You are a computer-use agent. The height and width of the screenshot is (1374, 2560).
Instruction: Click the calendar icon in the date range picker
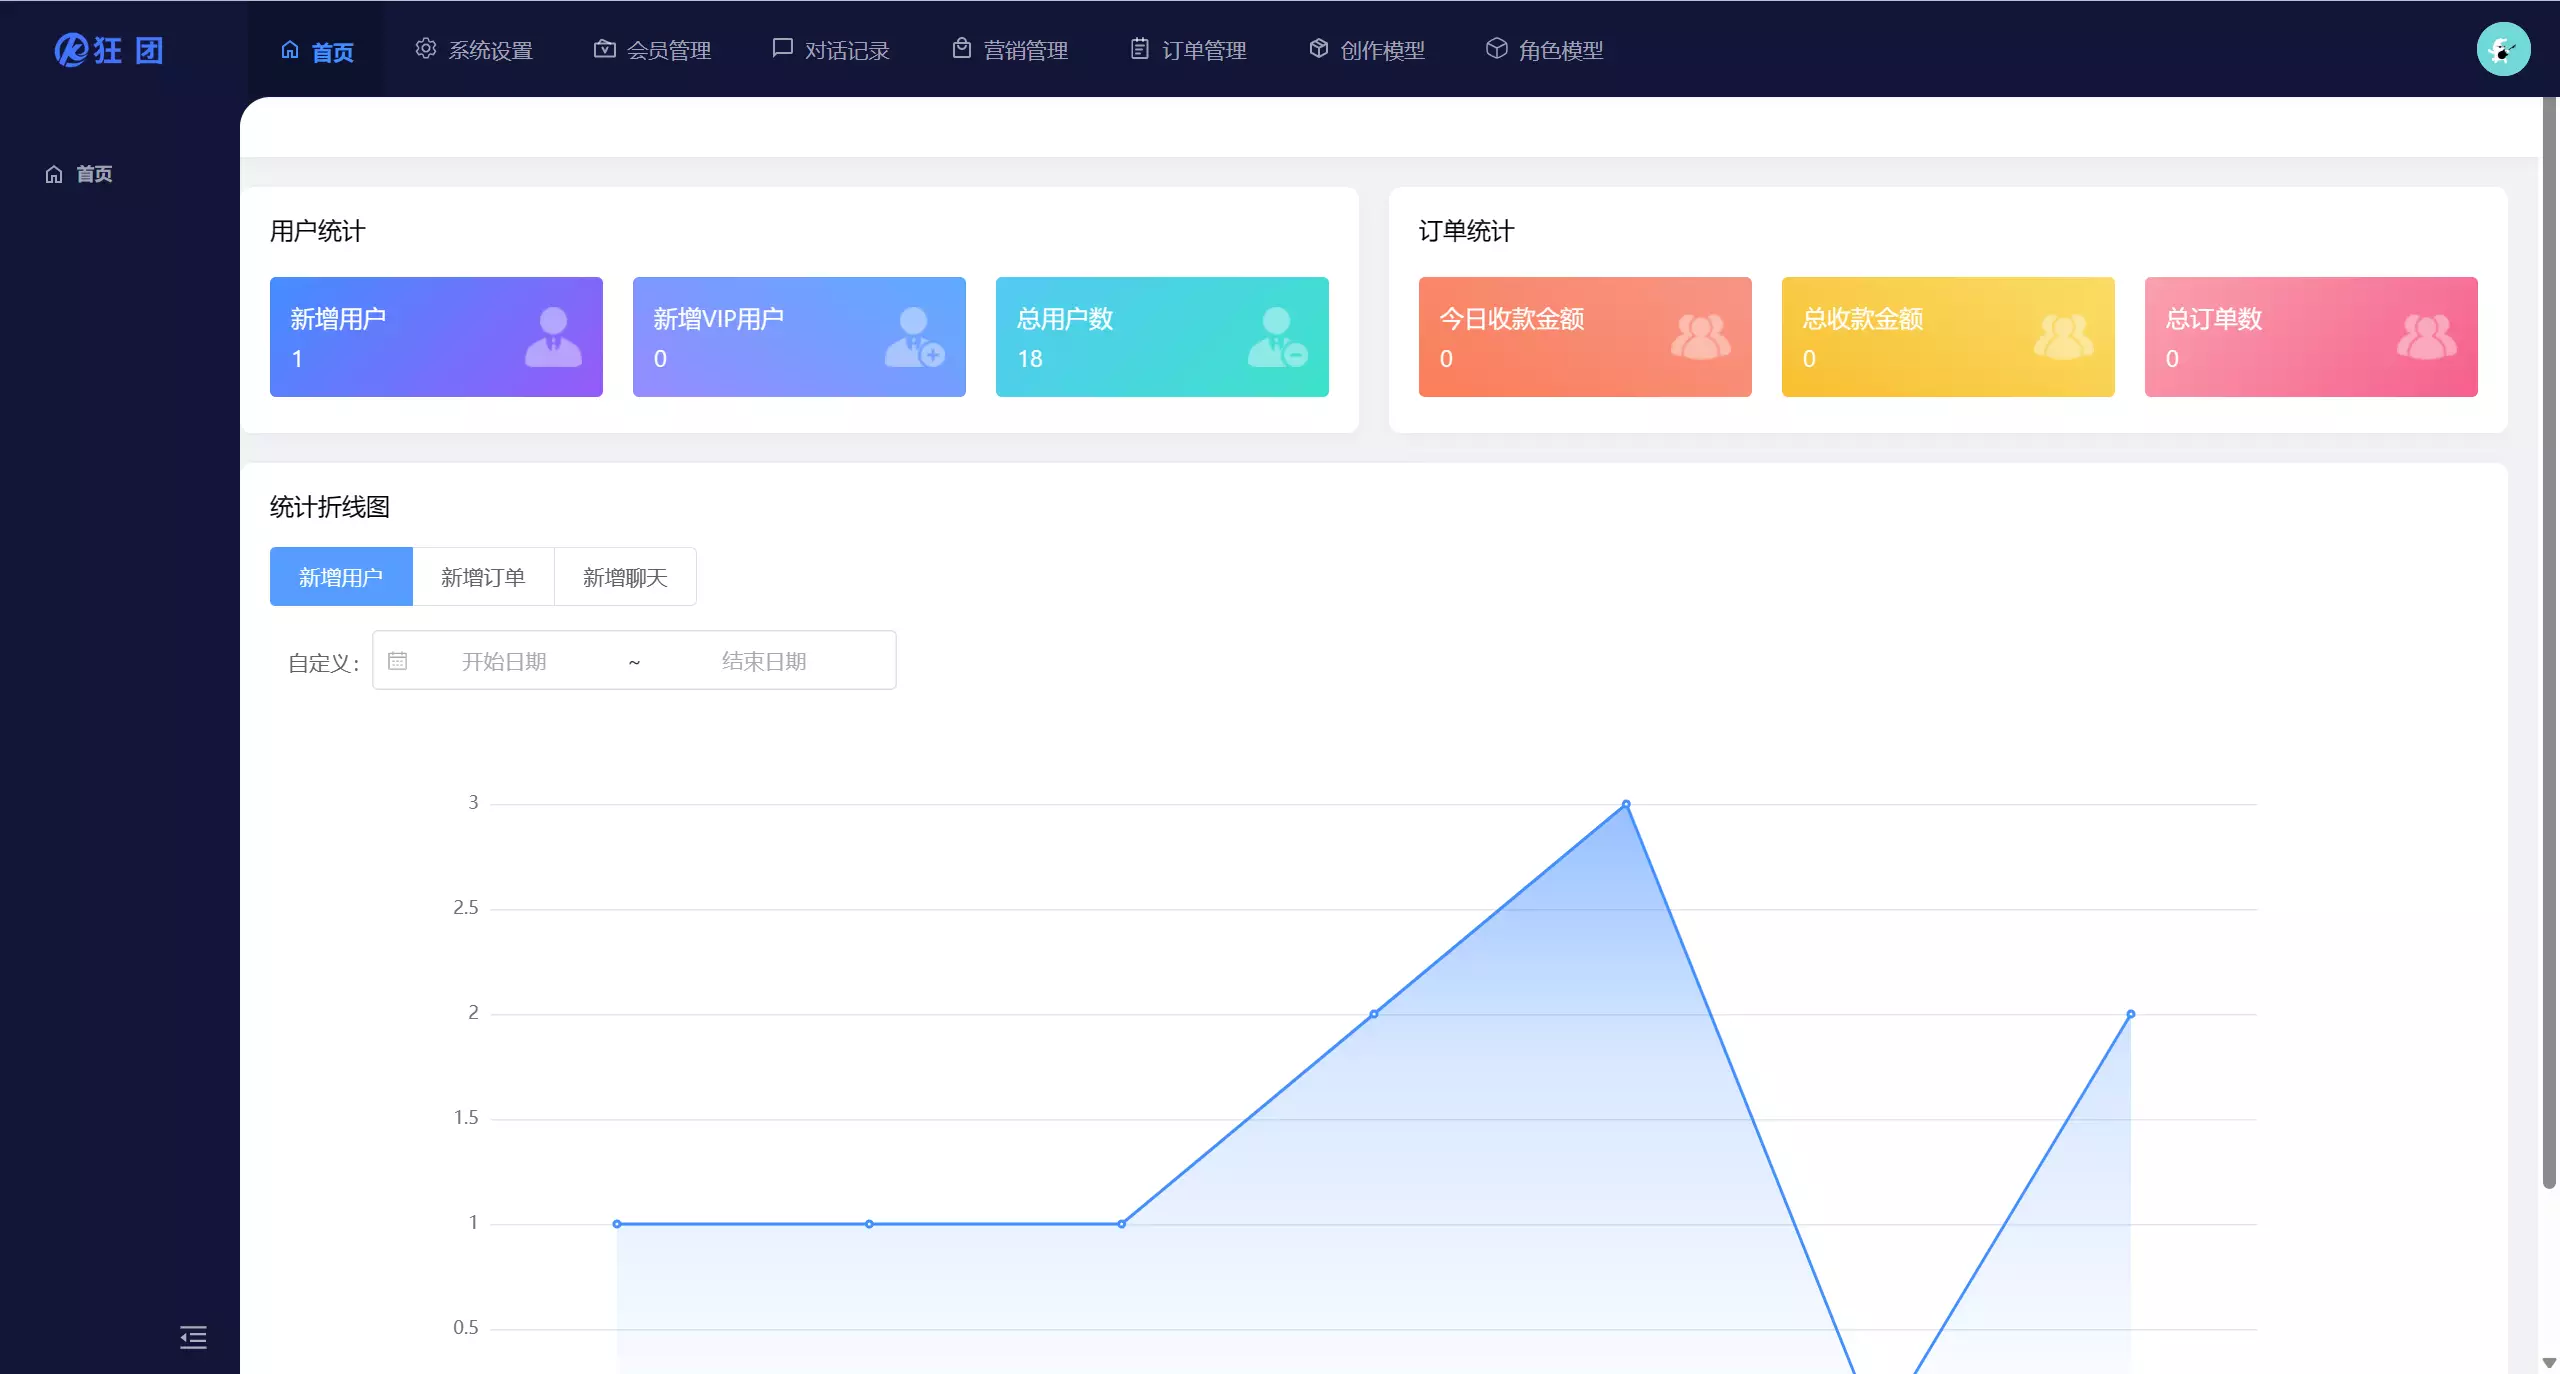coord(397,661)
